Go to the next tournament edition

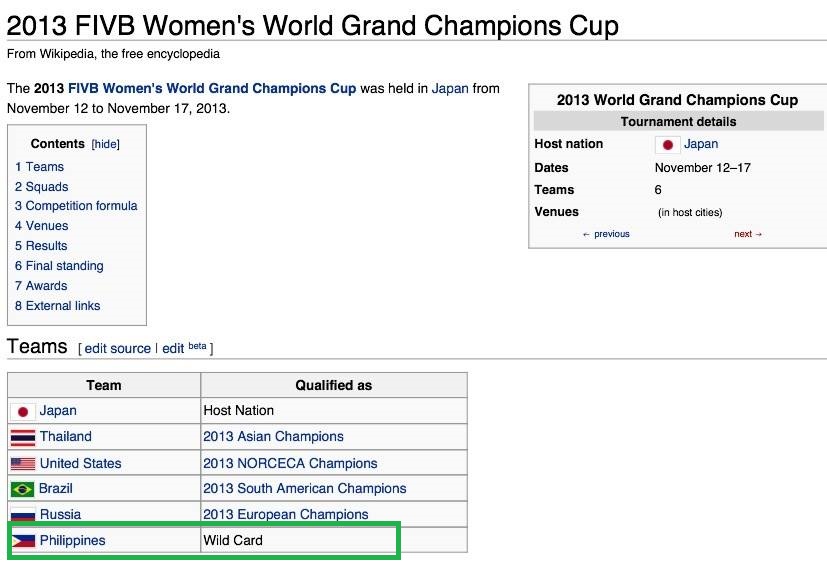click(x=748, y=234)
